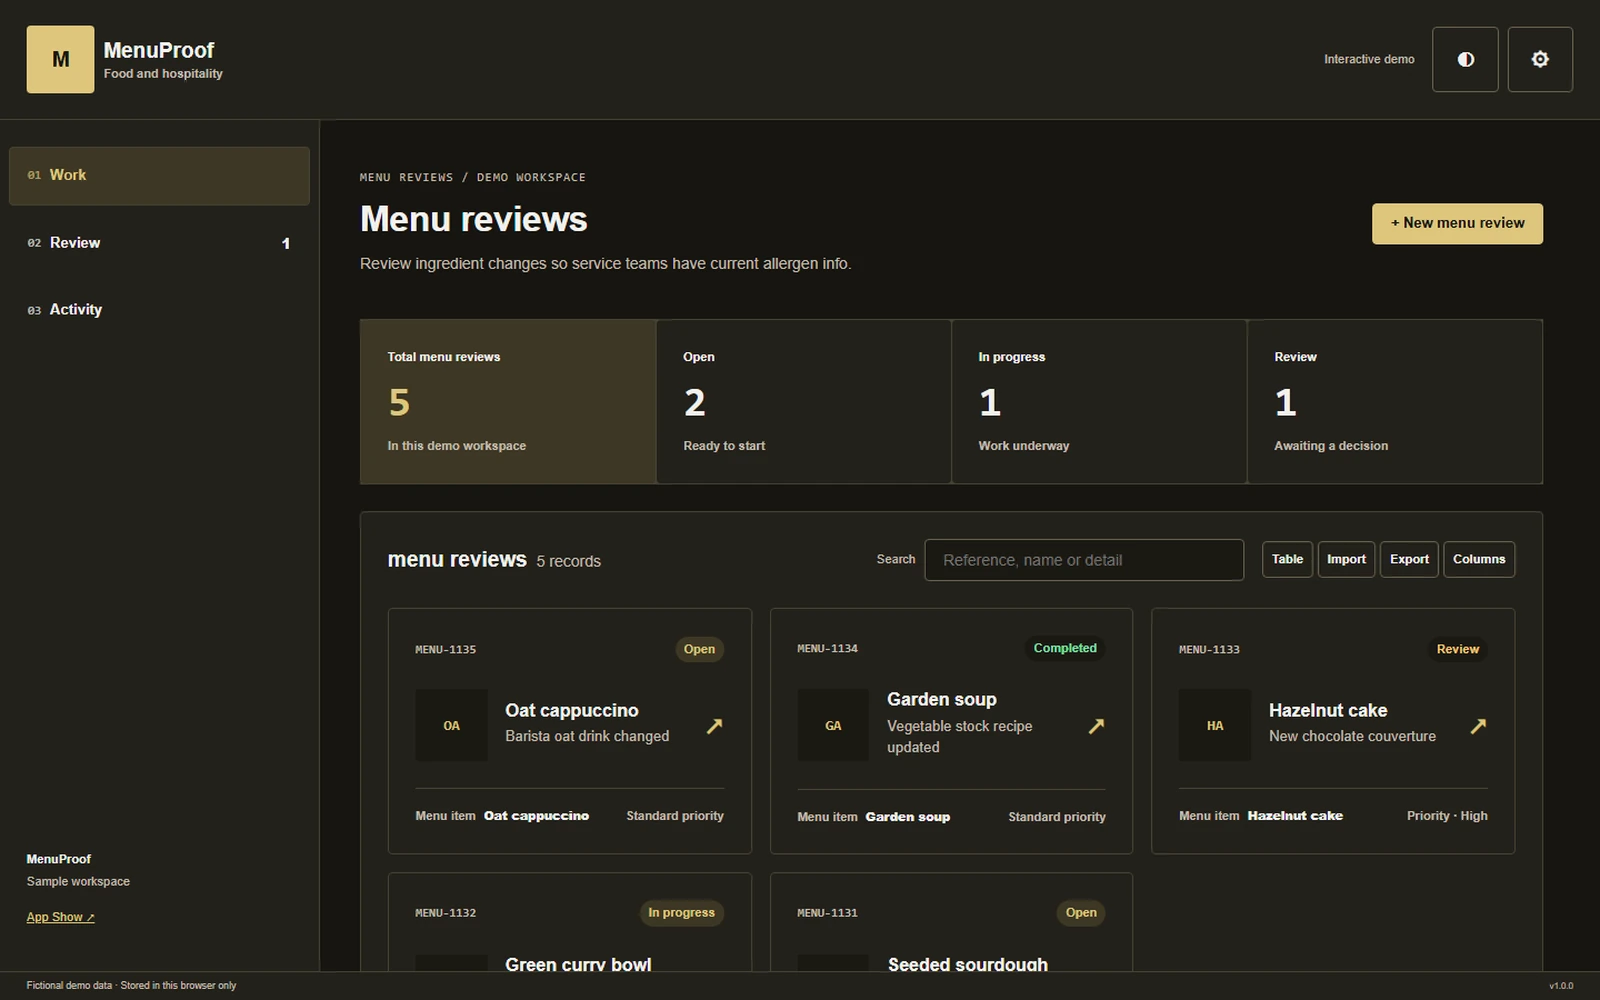1600x1000 pixels.
Task: Click the v1.0.0 version label
Action: click(1561, 986)
